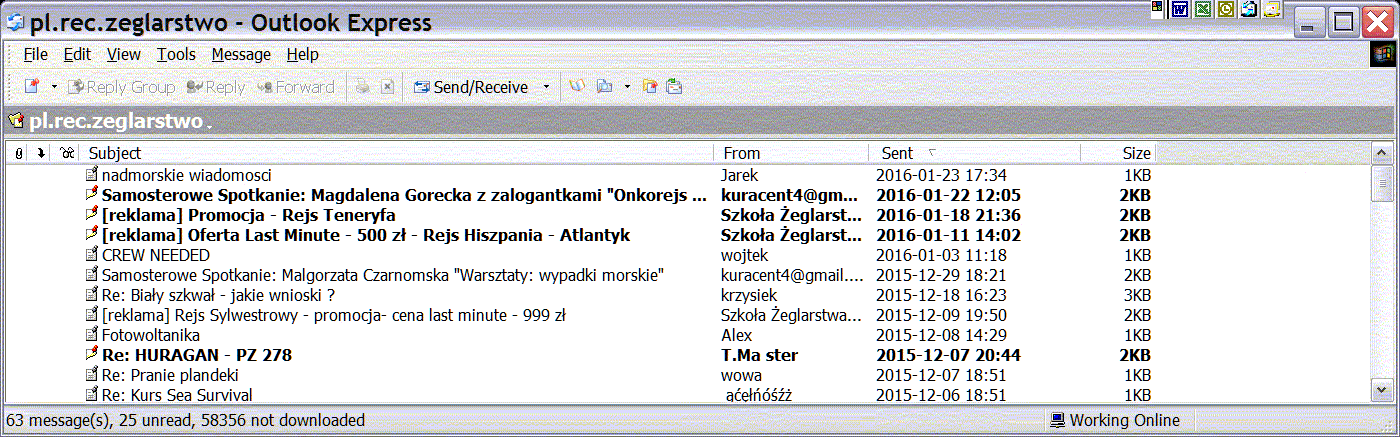Open the Tools menu
This screenshot has width=1400, height=437.
[x=176, y=54]
